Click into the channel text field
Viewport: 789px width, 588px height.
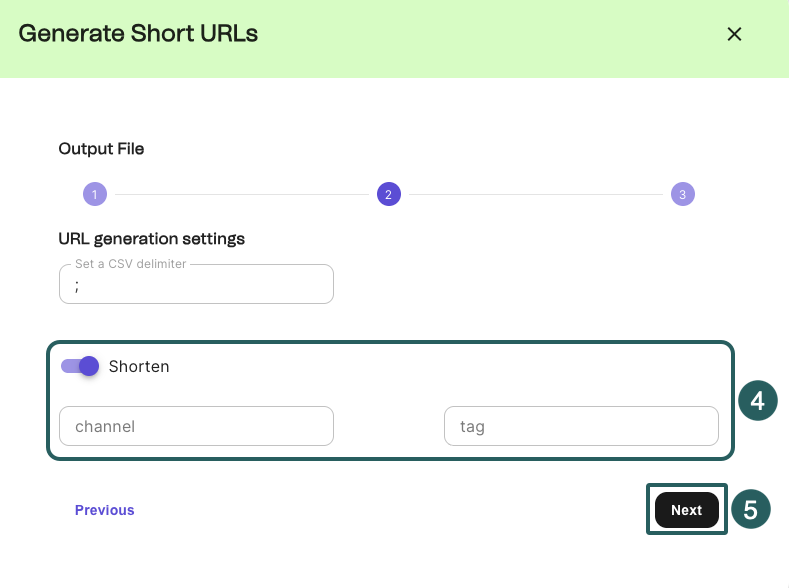click(196, 426)
